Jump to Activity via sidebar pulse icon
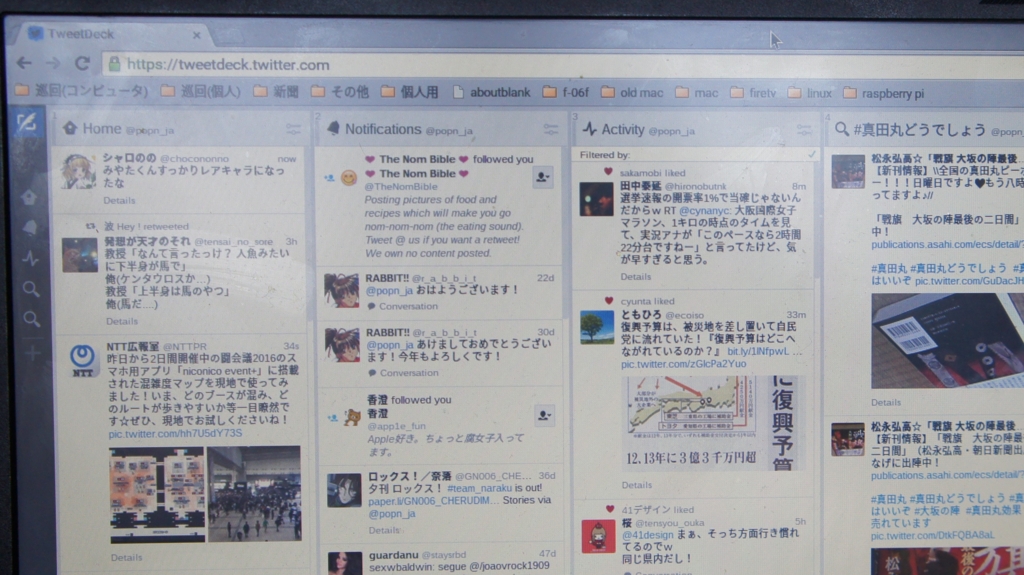This screenshot has width=1024, height=575. tap(30, 259)
